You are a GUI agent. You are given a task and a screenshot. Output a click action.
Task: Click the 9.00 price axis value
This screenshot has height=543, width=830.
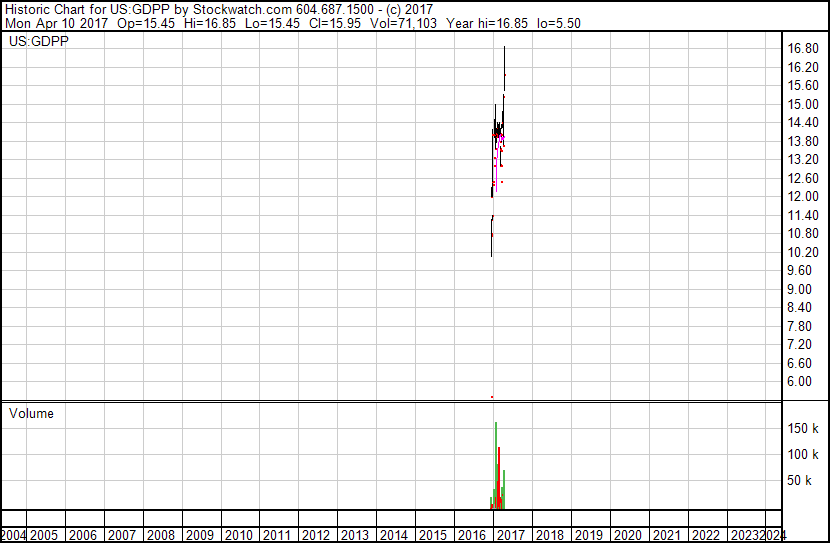coord(799,289)
